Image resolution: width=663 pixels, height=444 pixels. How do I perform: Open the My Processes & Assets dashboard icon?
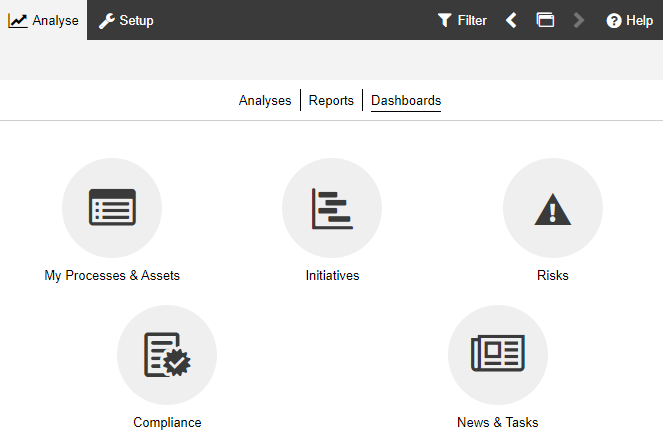coord(112,208)
